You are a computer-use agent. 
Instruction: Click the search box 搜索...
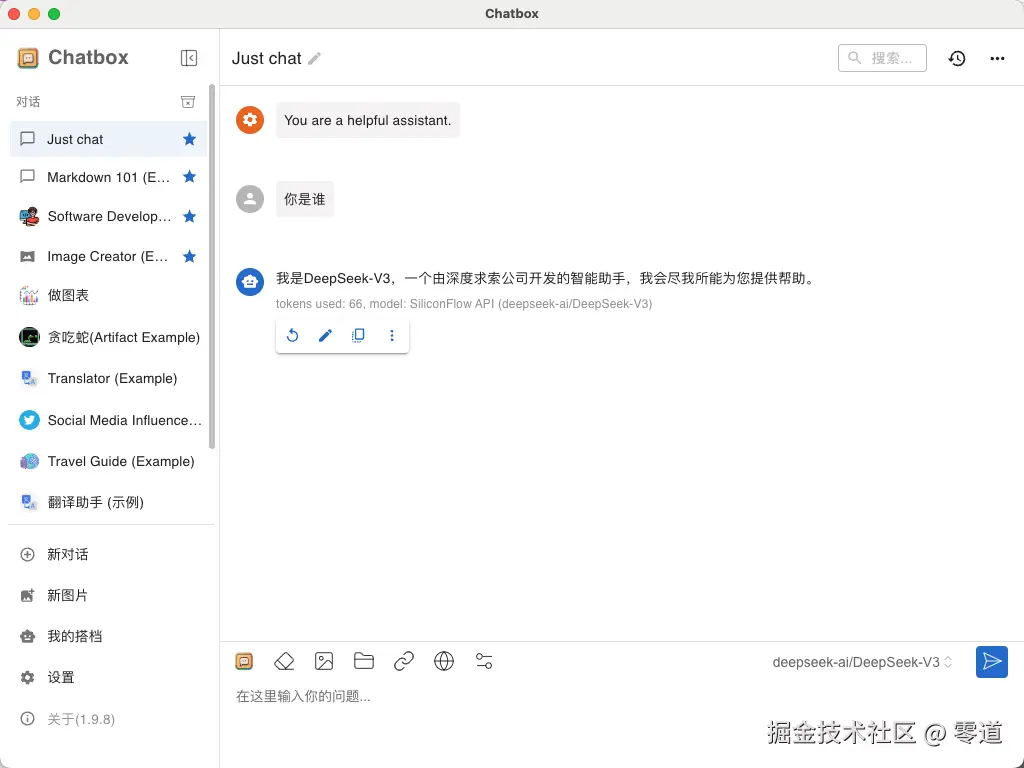coord(882,58)
